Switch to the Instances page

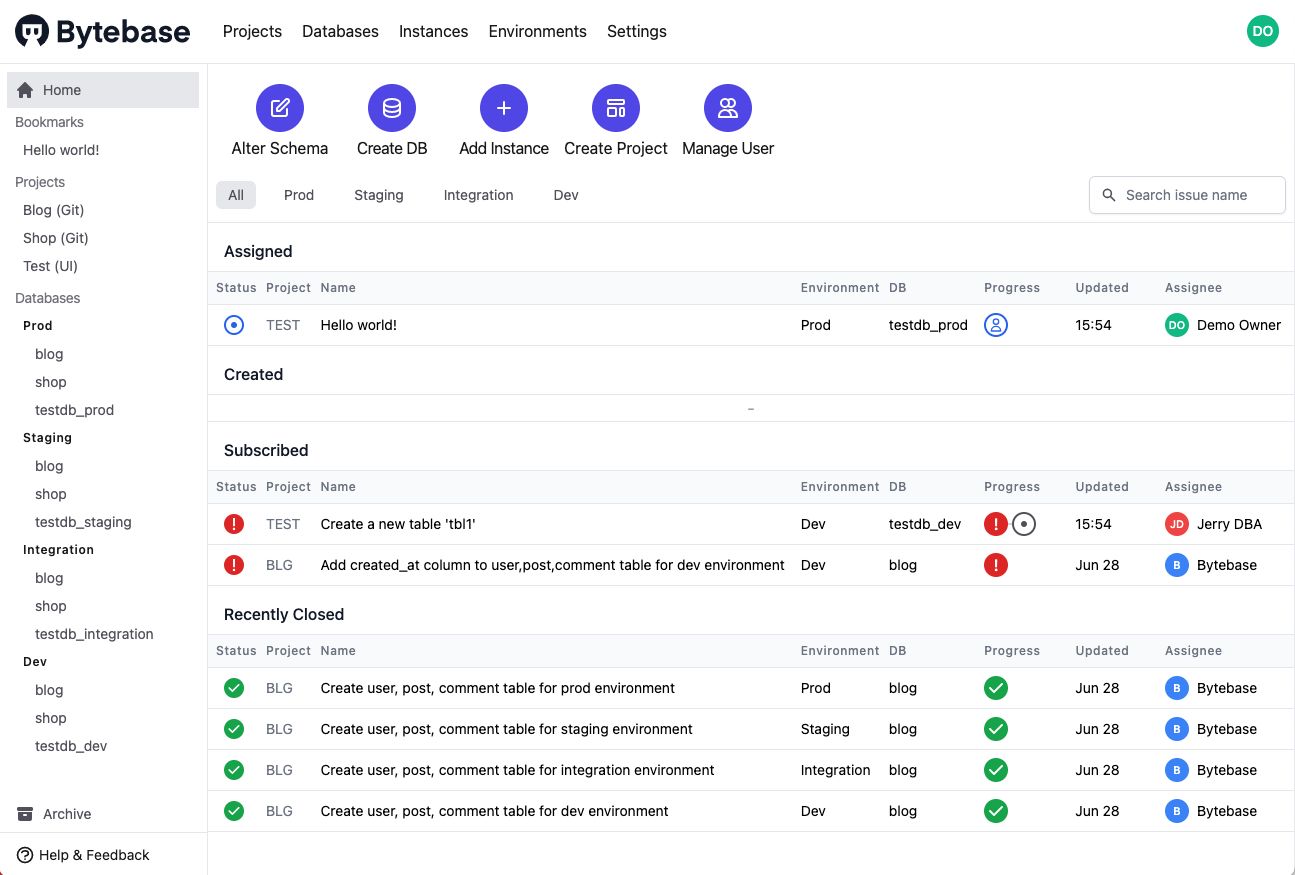pyautogui.click(x=433, y=31)
